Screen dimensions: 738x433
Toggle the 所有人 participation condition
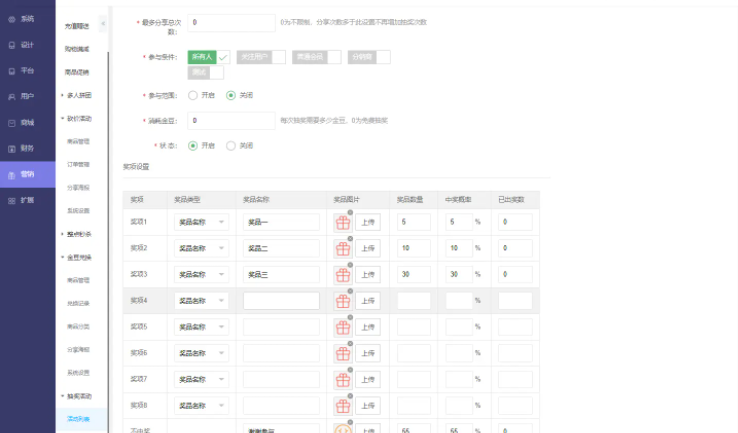point(209,57)
